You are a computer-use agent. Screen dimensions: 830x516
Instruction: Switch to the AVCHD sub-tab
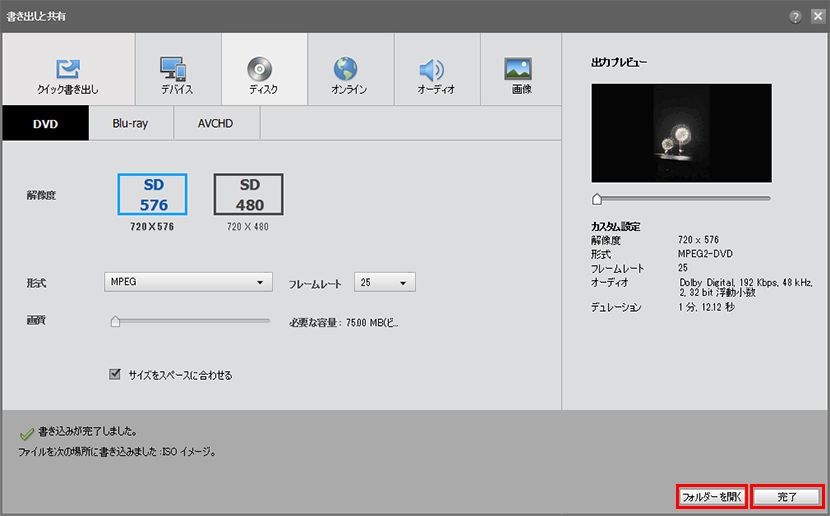coord(216,123)
